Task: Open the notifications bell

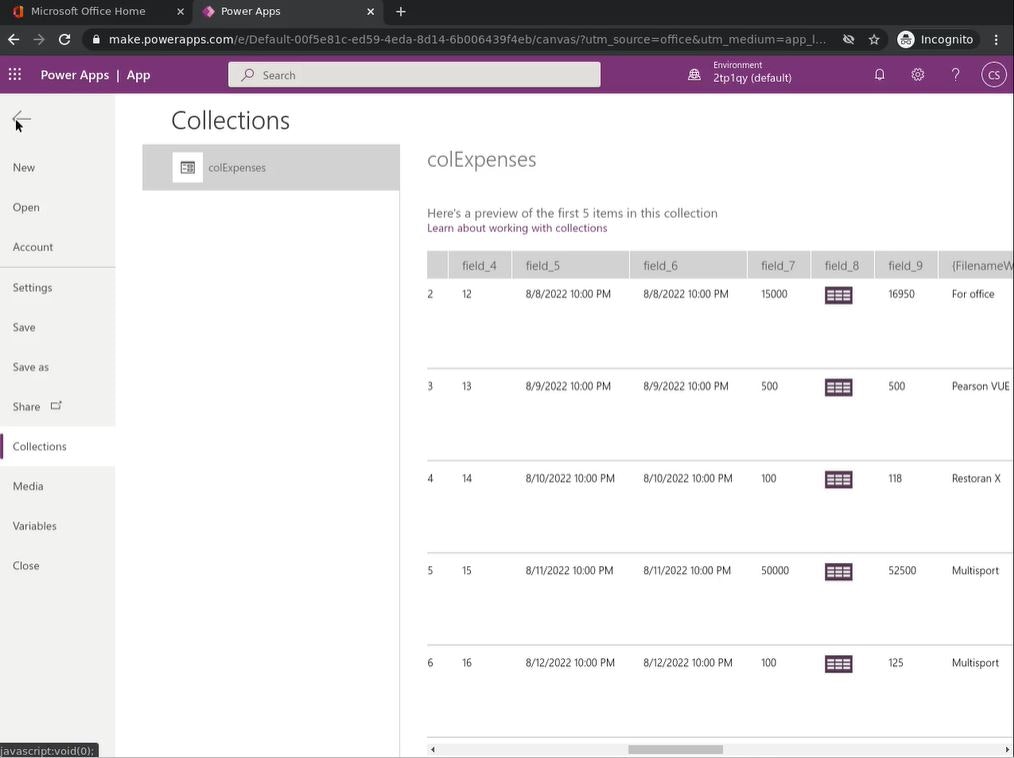Action: pos(879,75)
